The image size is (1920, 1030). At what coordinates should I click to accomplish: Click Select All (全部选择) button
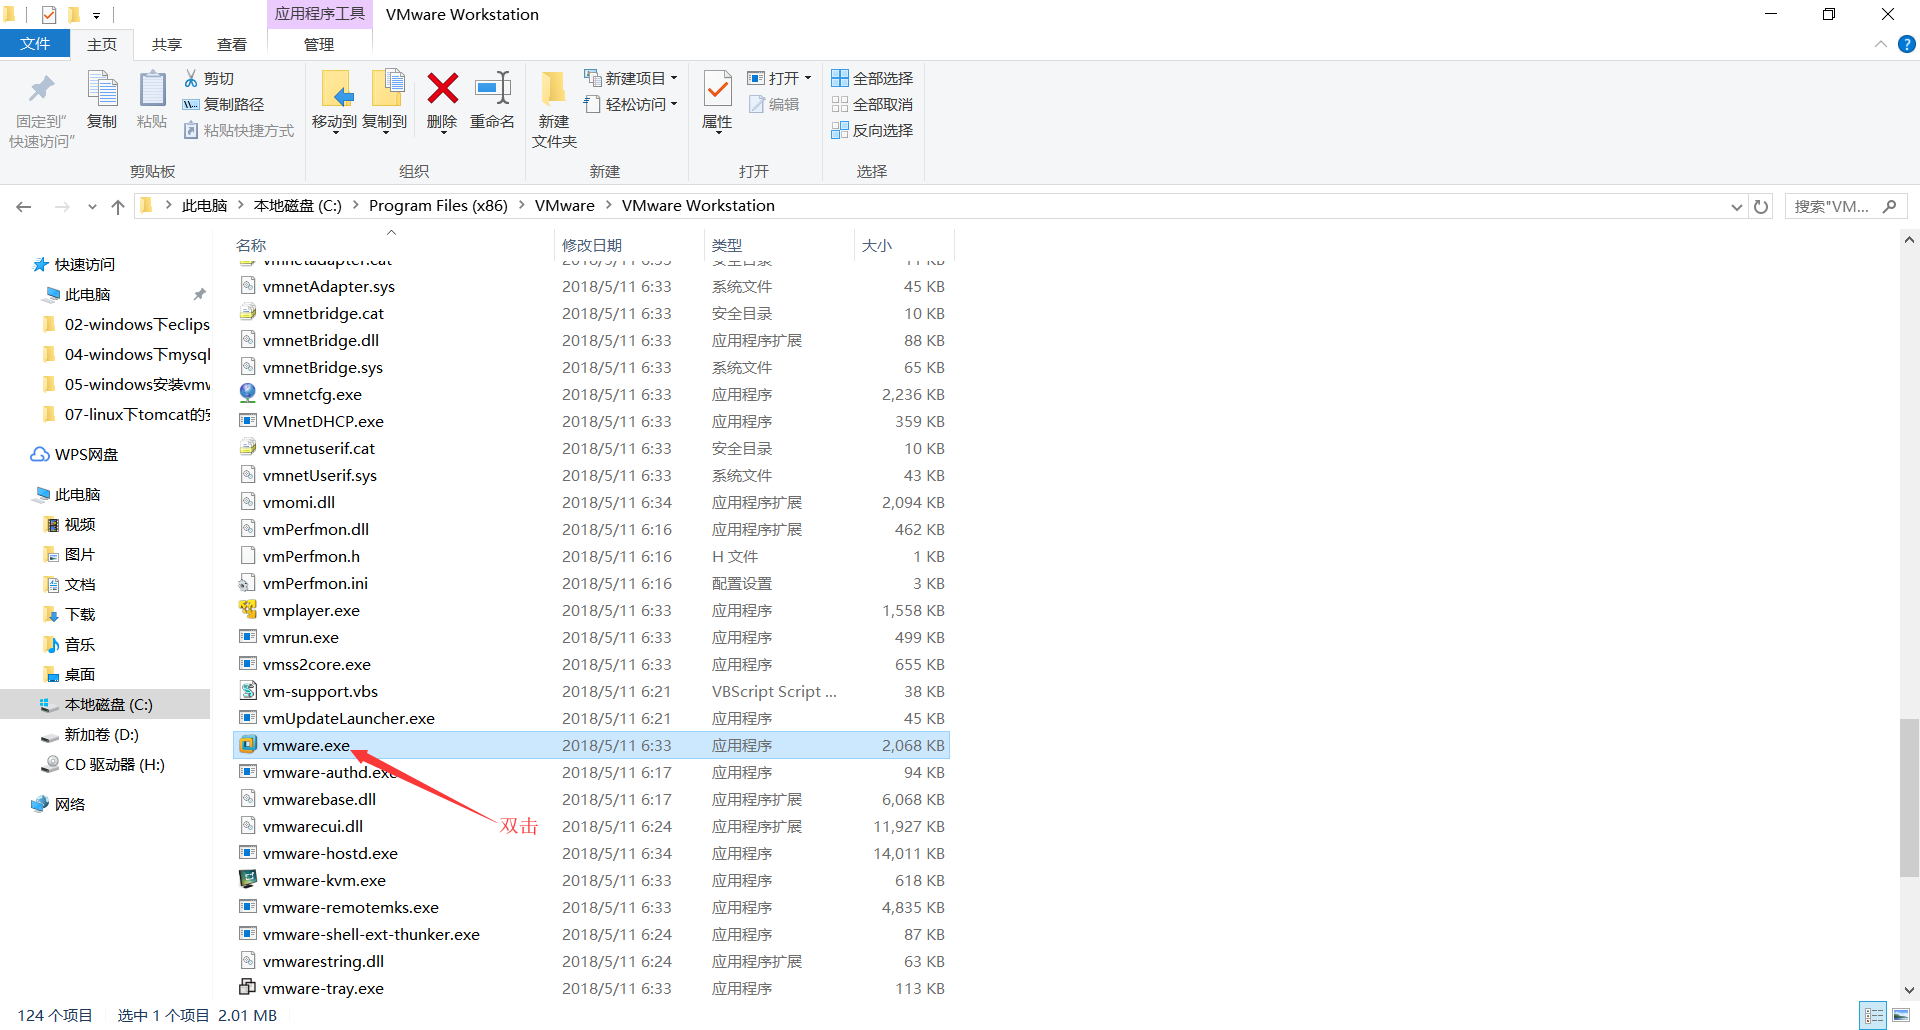coord(872,78)
